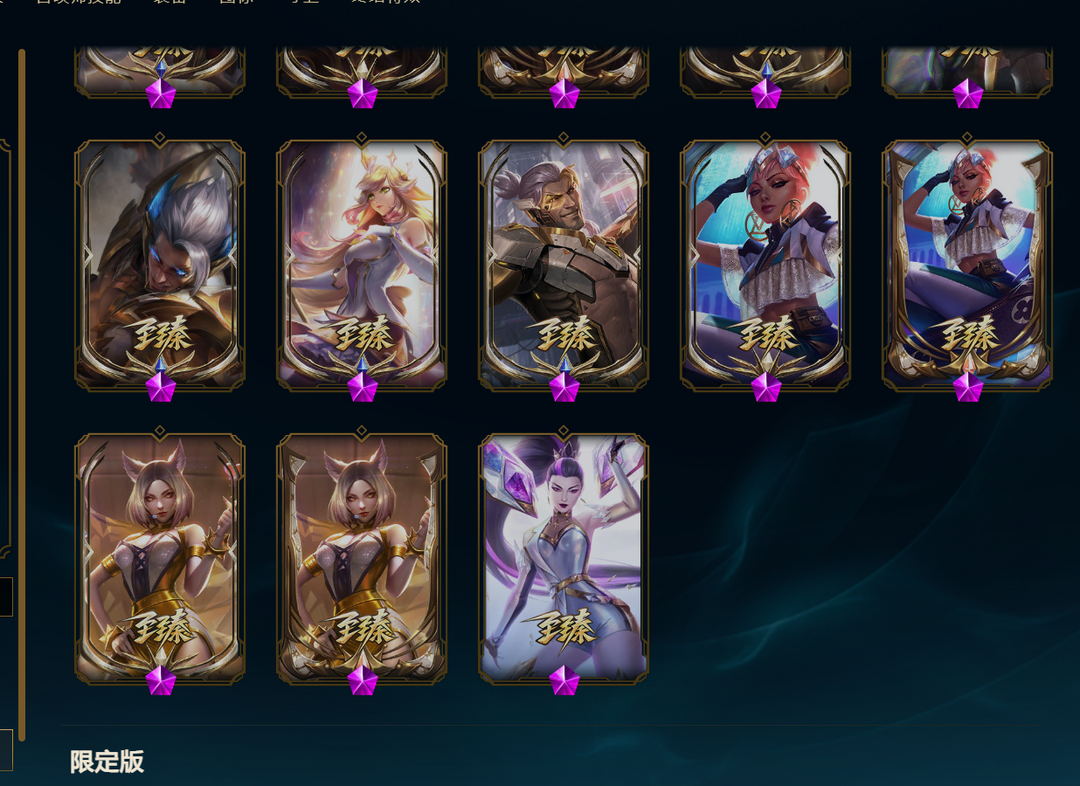Select the purple-haired crystal lady prestige skin card

(x=563, y=558)
